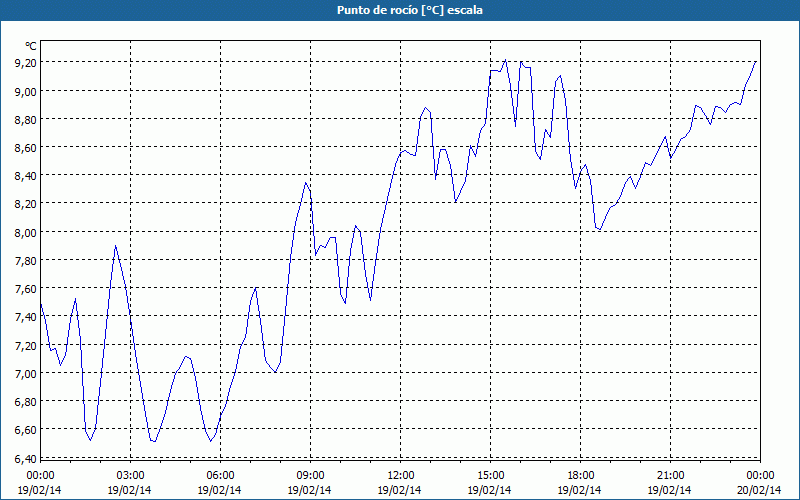Select the 18:00 x-axis label

coord(581,475)
